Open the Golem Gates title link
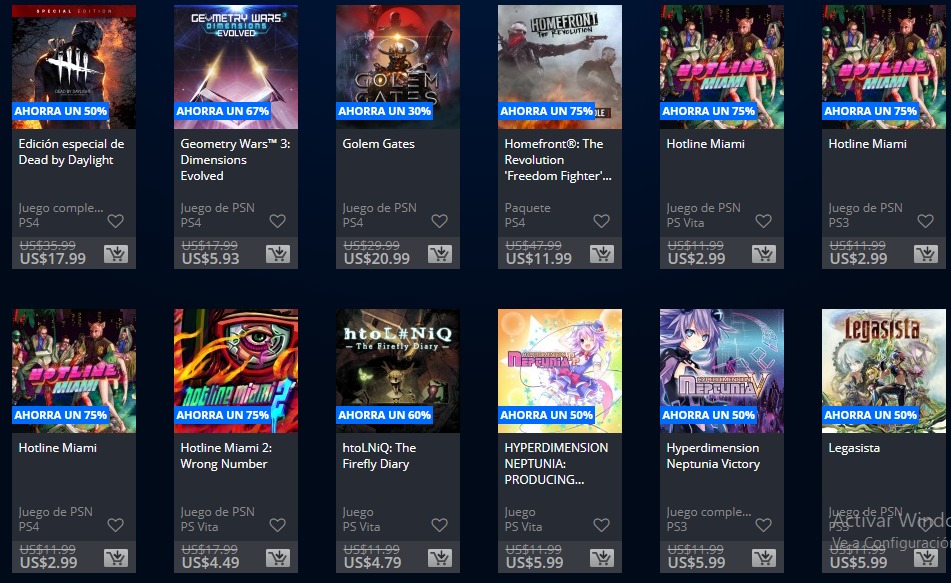The height and width of the screenshot is (583, 951). 378,144
